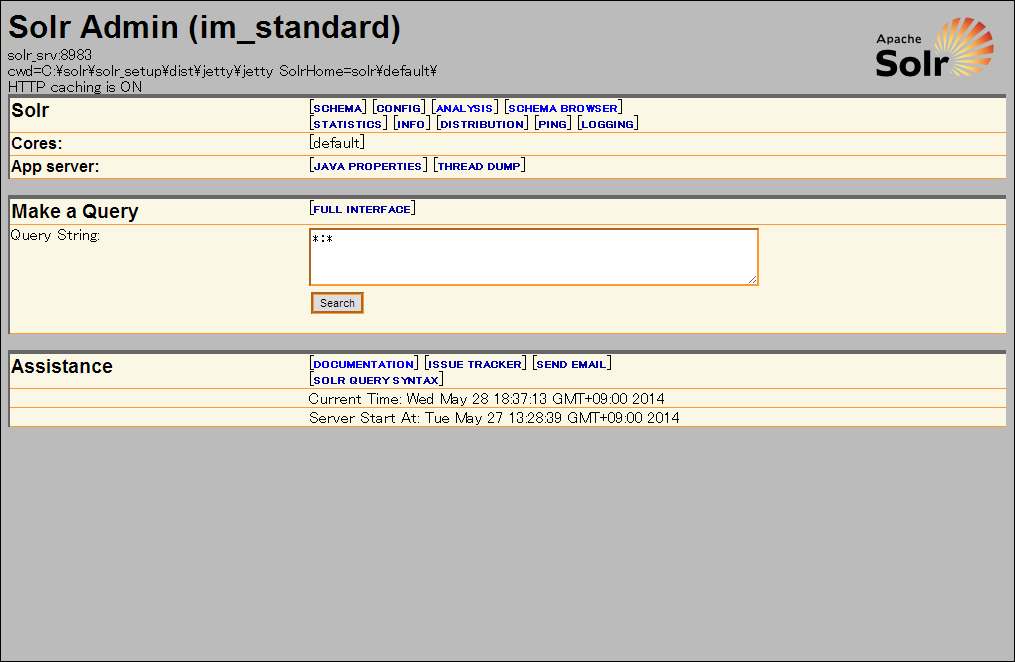Open the DISTRIBUTION link
The image size is (1015, 662).
(x=482, y=124)
